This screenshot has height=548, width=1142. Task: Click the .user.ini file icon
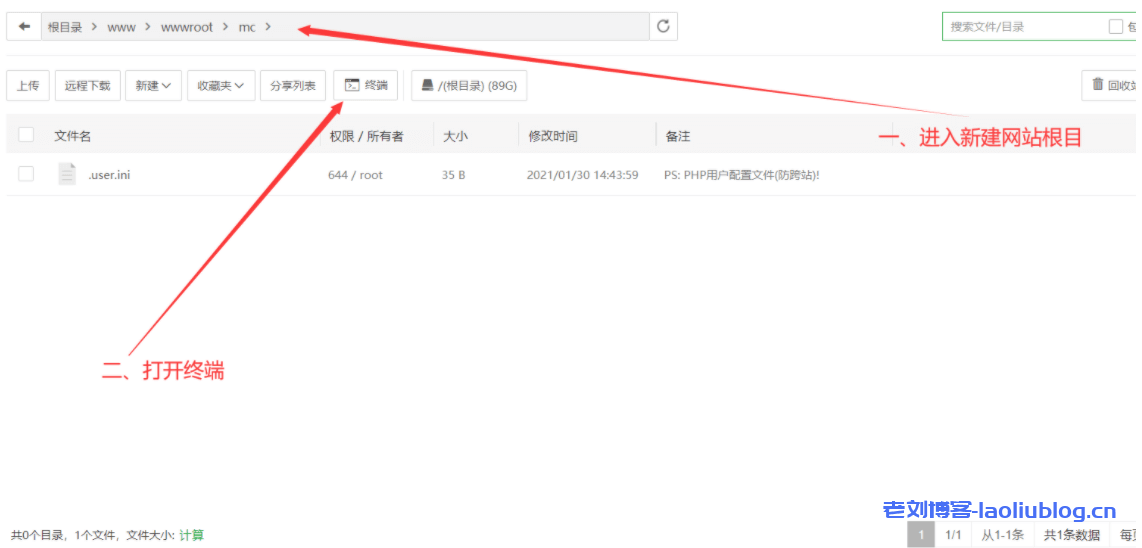(x=67, y=174)
